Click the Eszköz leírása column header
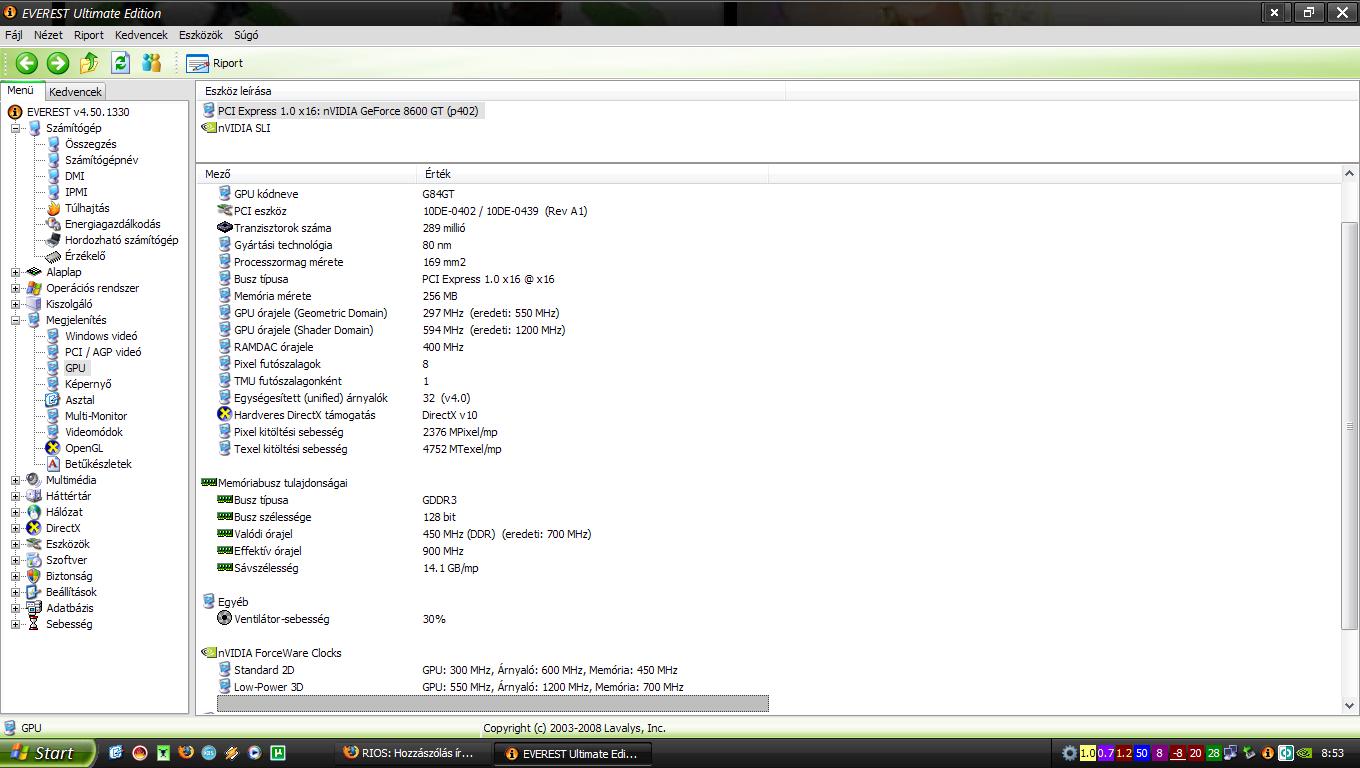 [x=491, y=91]
